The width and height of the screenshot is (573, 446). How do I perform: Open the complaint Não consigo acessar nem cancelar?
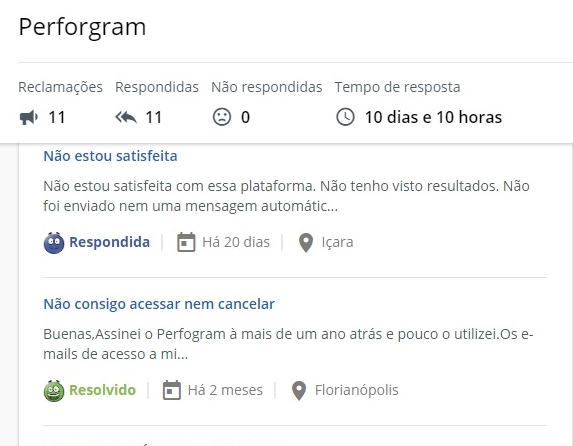coord(159,304)
